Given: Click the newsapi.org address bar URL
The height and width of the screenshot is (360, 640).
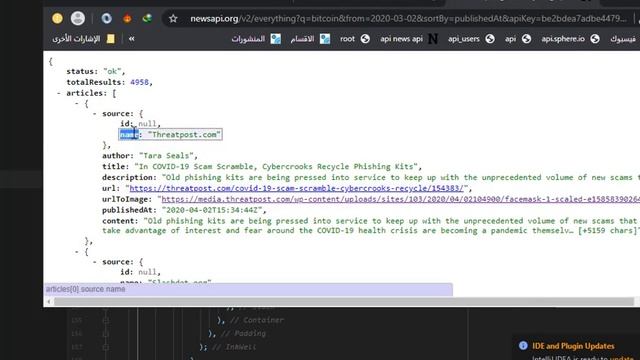Looking at the screenshot, I should pyautogui.click(x=408, y=18).
